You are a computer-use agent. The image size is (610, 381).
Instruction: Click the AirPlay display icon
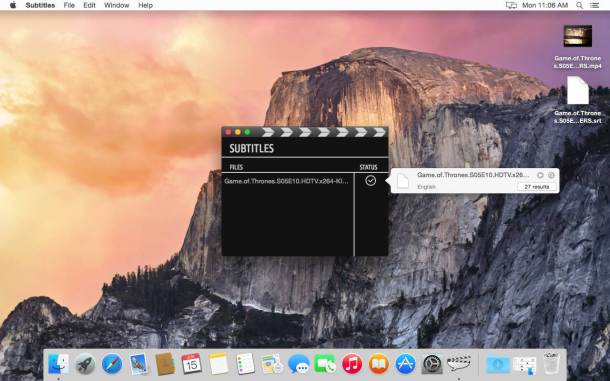(511, 5)
